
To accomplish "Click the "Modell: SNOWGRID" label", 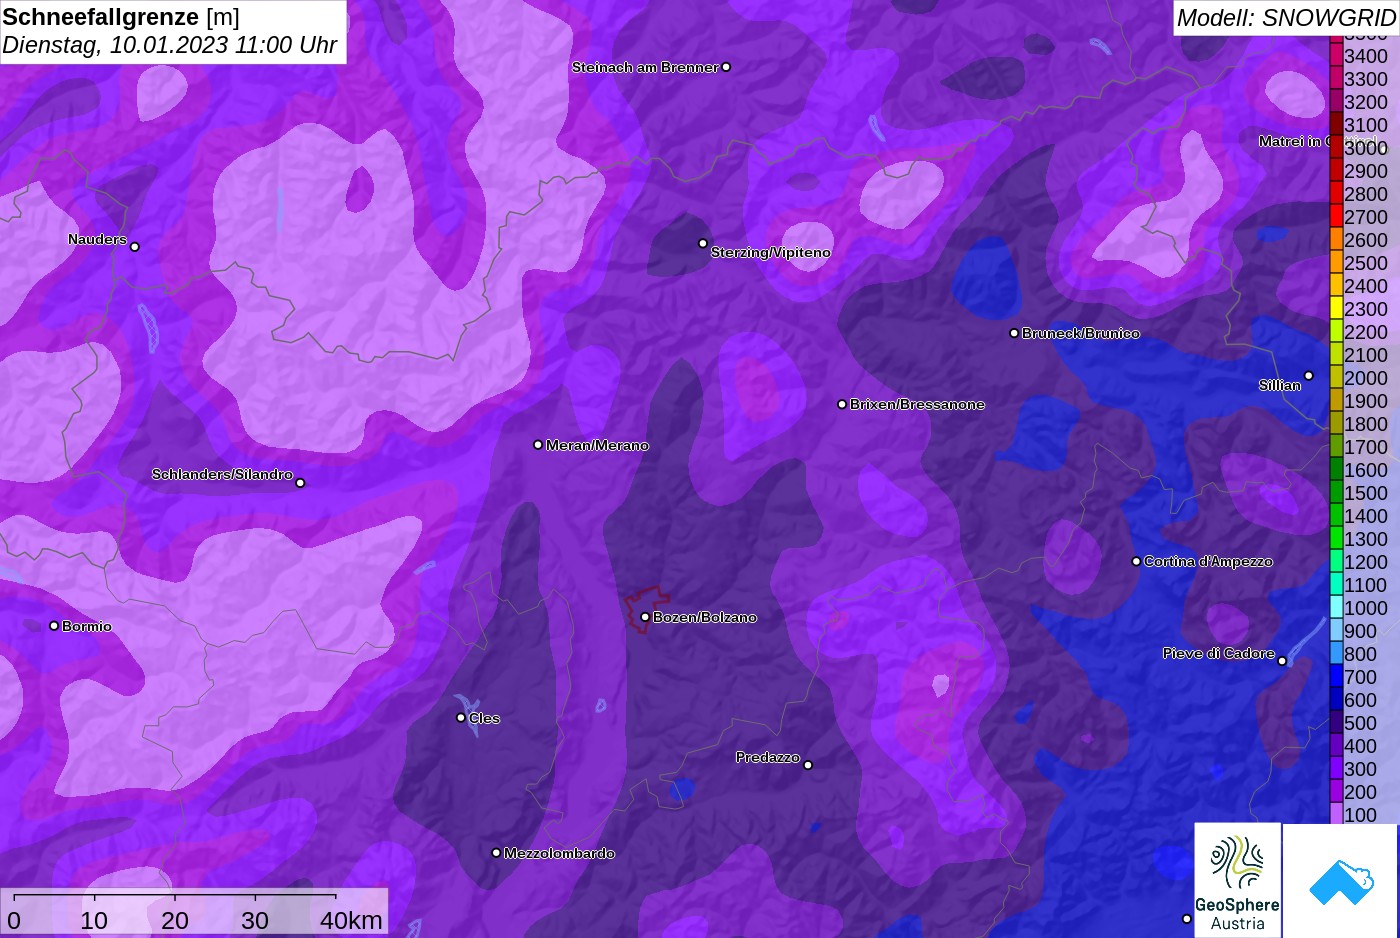I will 1286,18.
